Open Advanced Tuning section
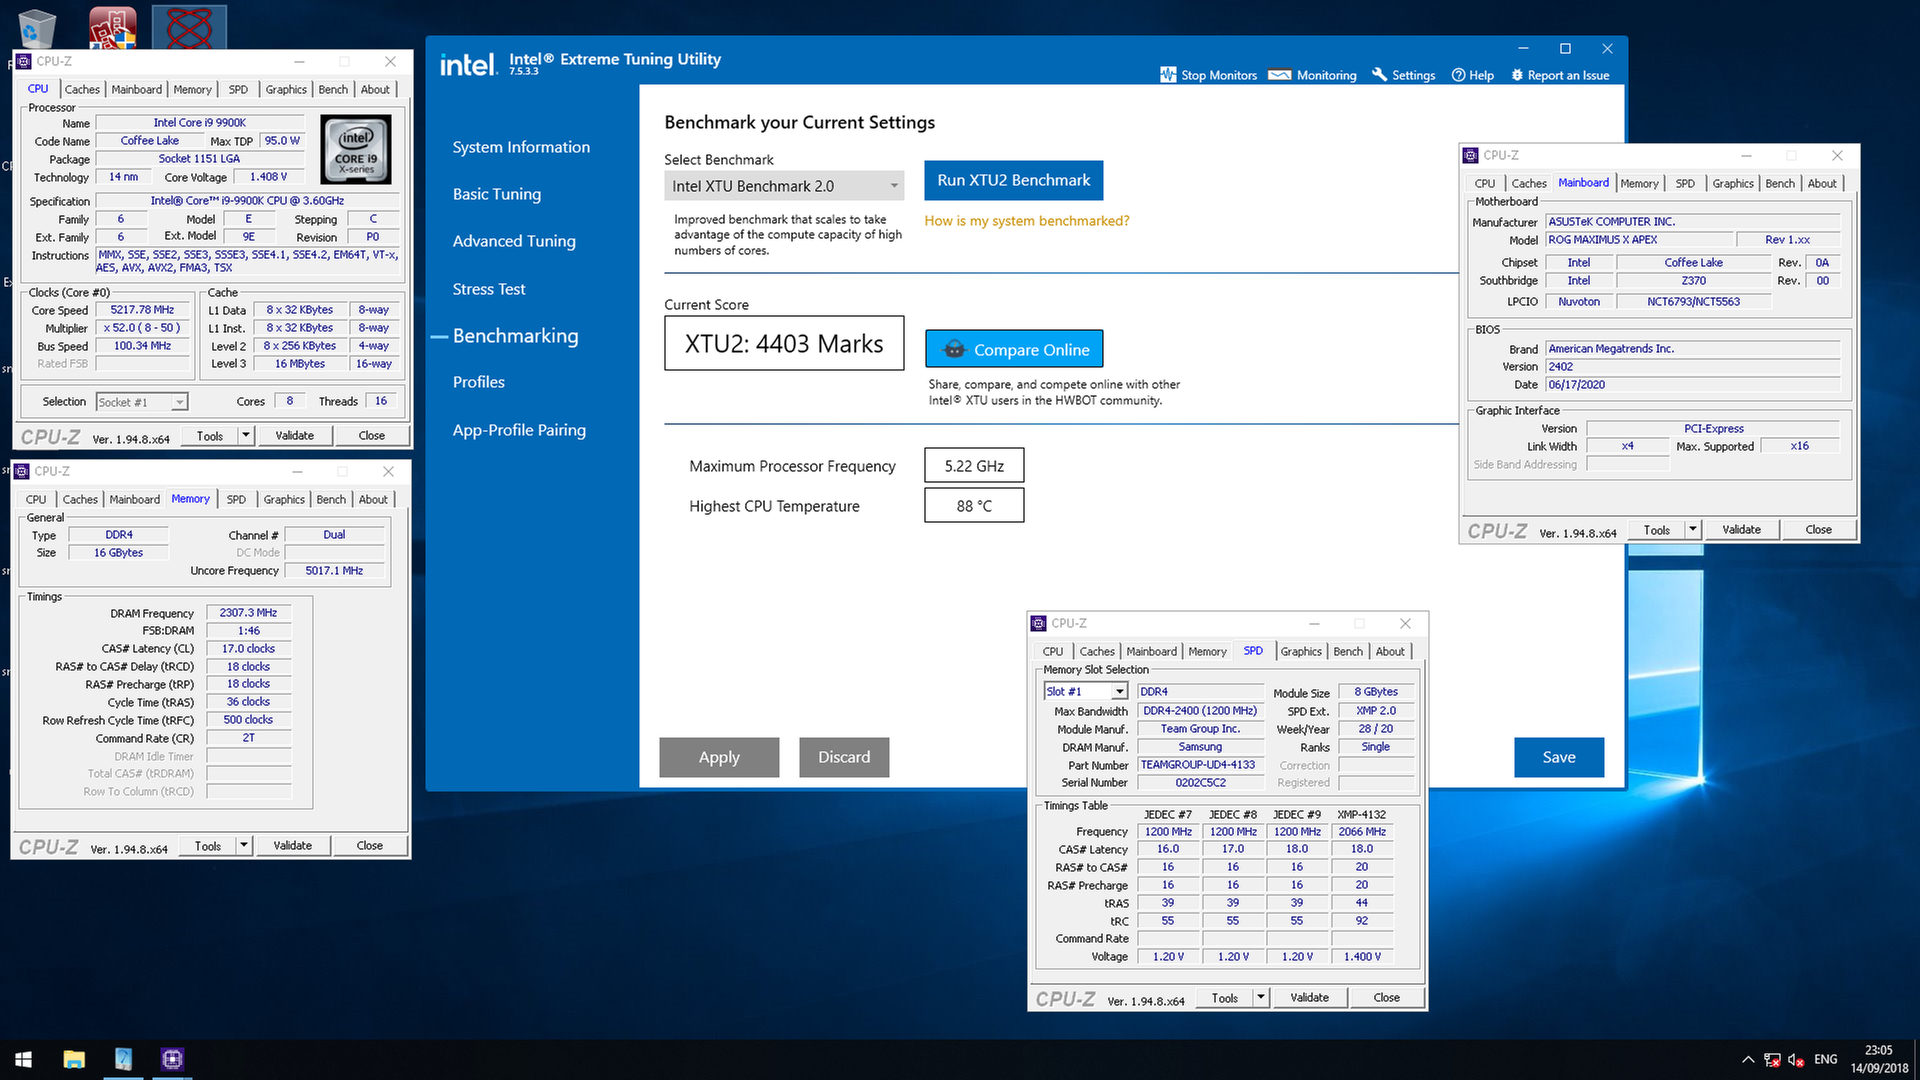1920x1080 pixels. [x=514, y=241]
